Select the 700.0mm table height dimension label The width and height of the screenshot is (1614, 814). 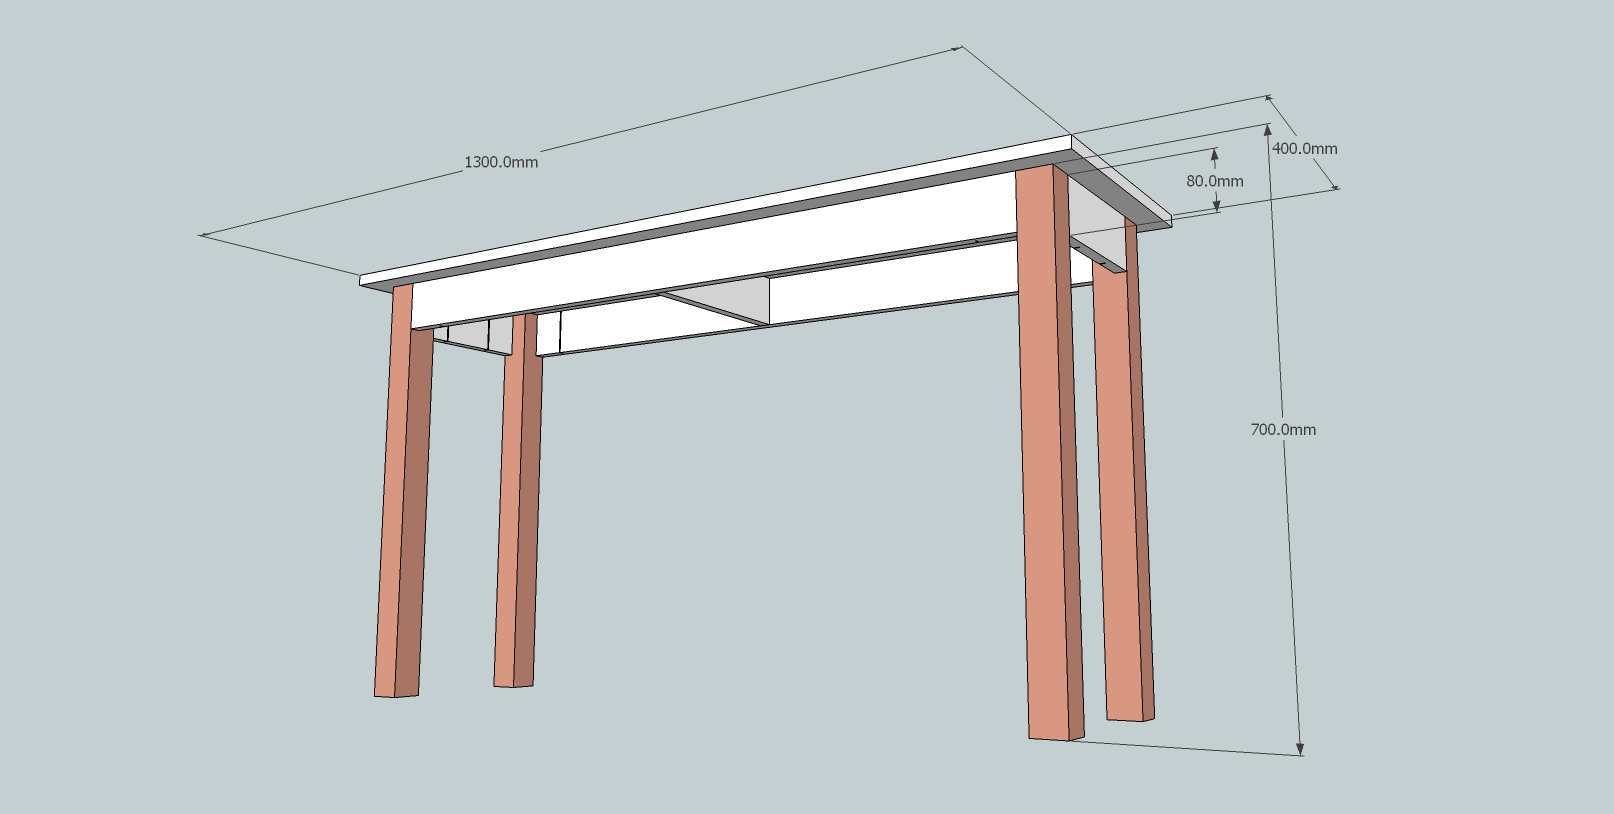tap(1283, 429)
